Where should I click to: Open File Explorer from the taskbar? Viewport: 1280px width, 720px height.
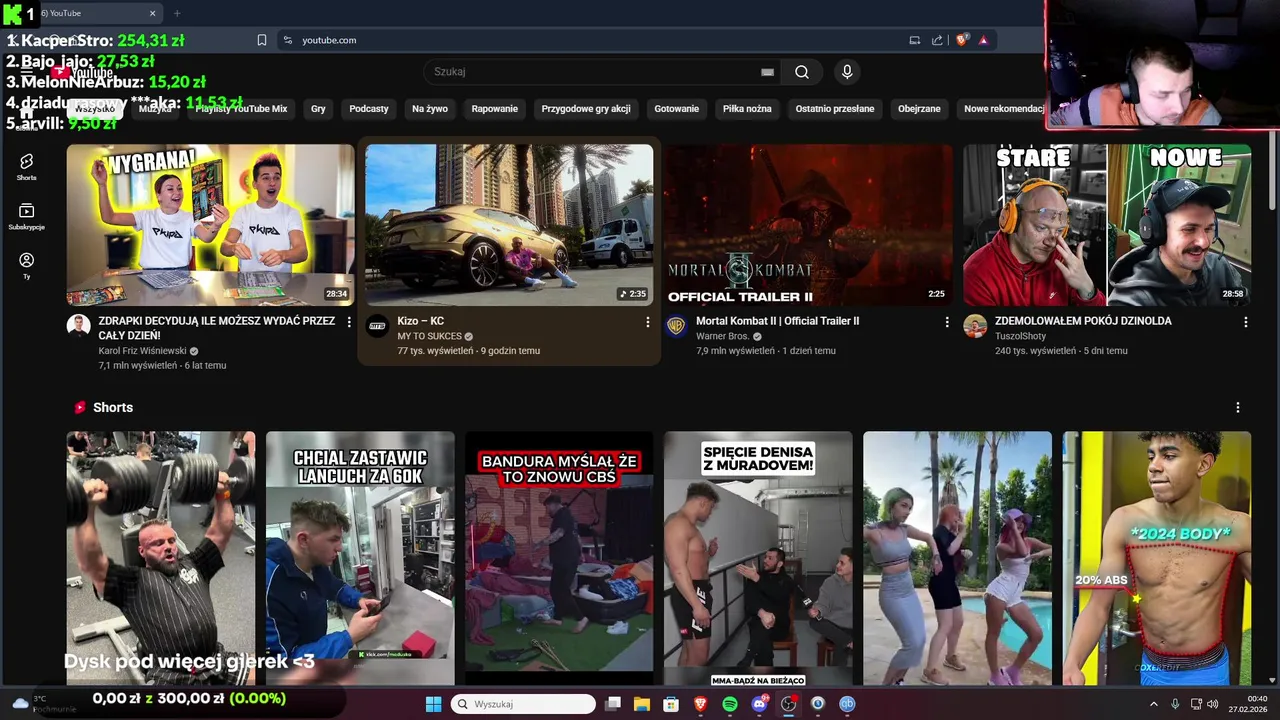[x=642, y=704]
